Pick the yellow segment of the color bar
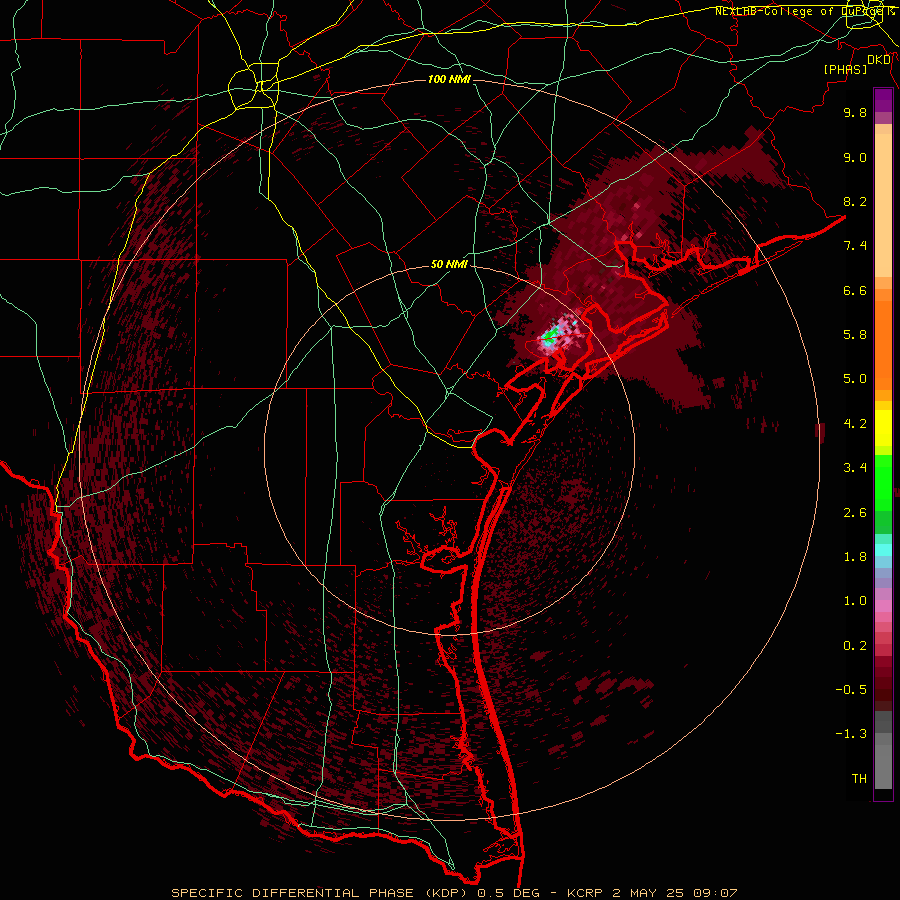The width and height of the screenshot is (900, 900). click(x=883, y=428)
